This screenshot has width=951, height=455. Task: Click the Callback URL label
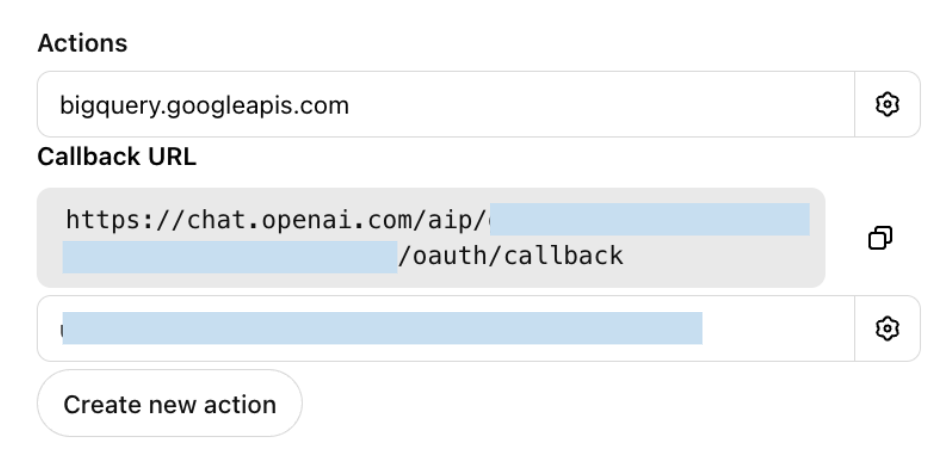(x=116, y=157)
